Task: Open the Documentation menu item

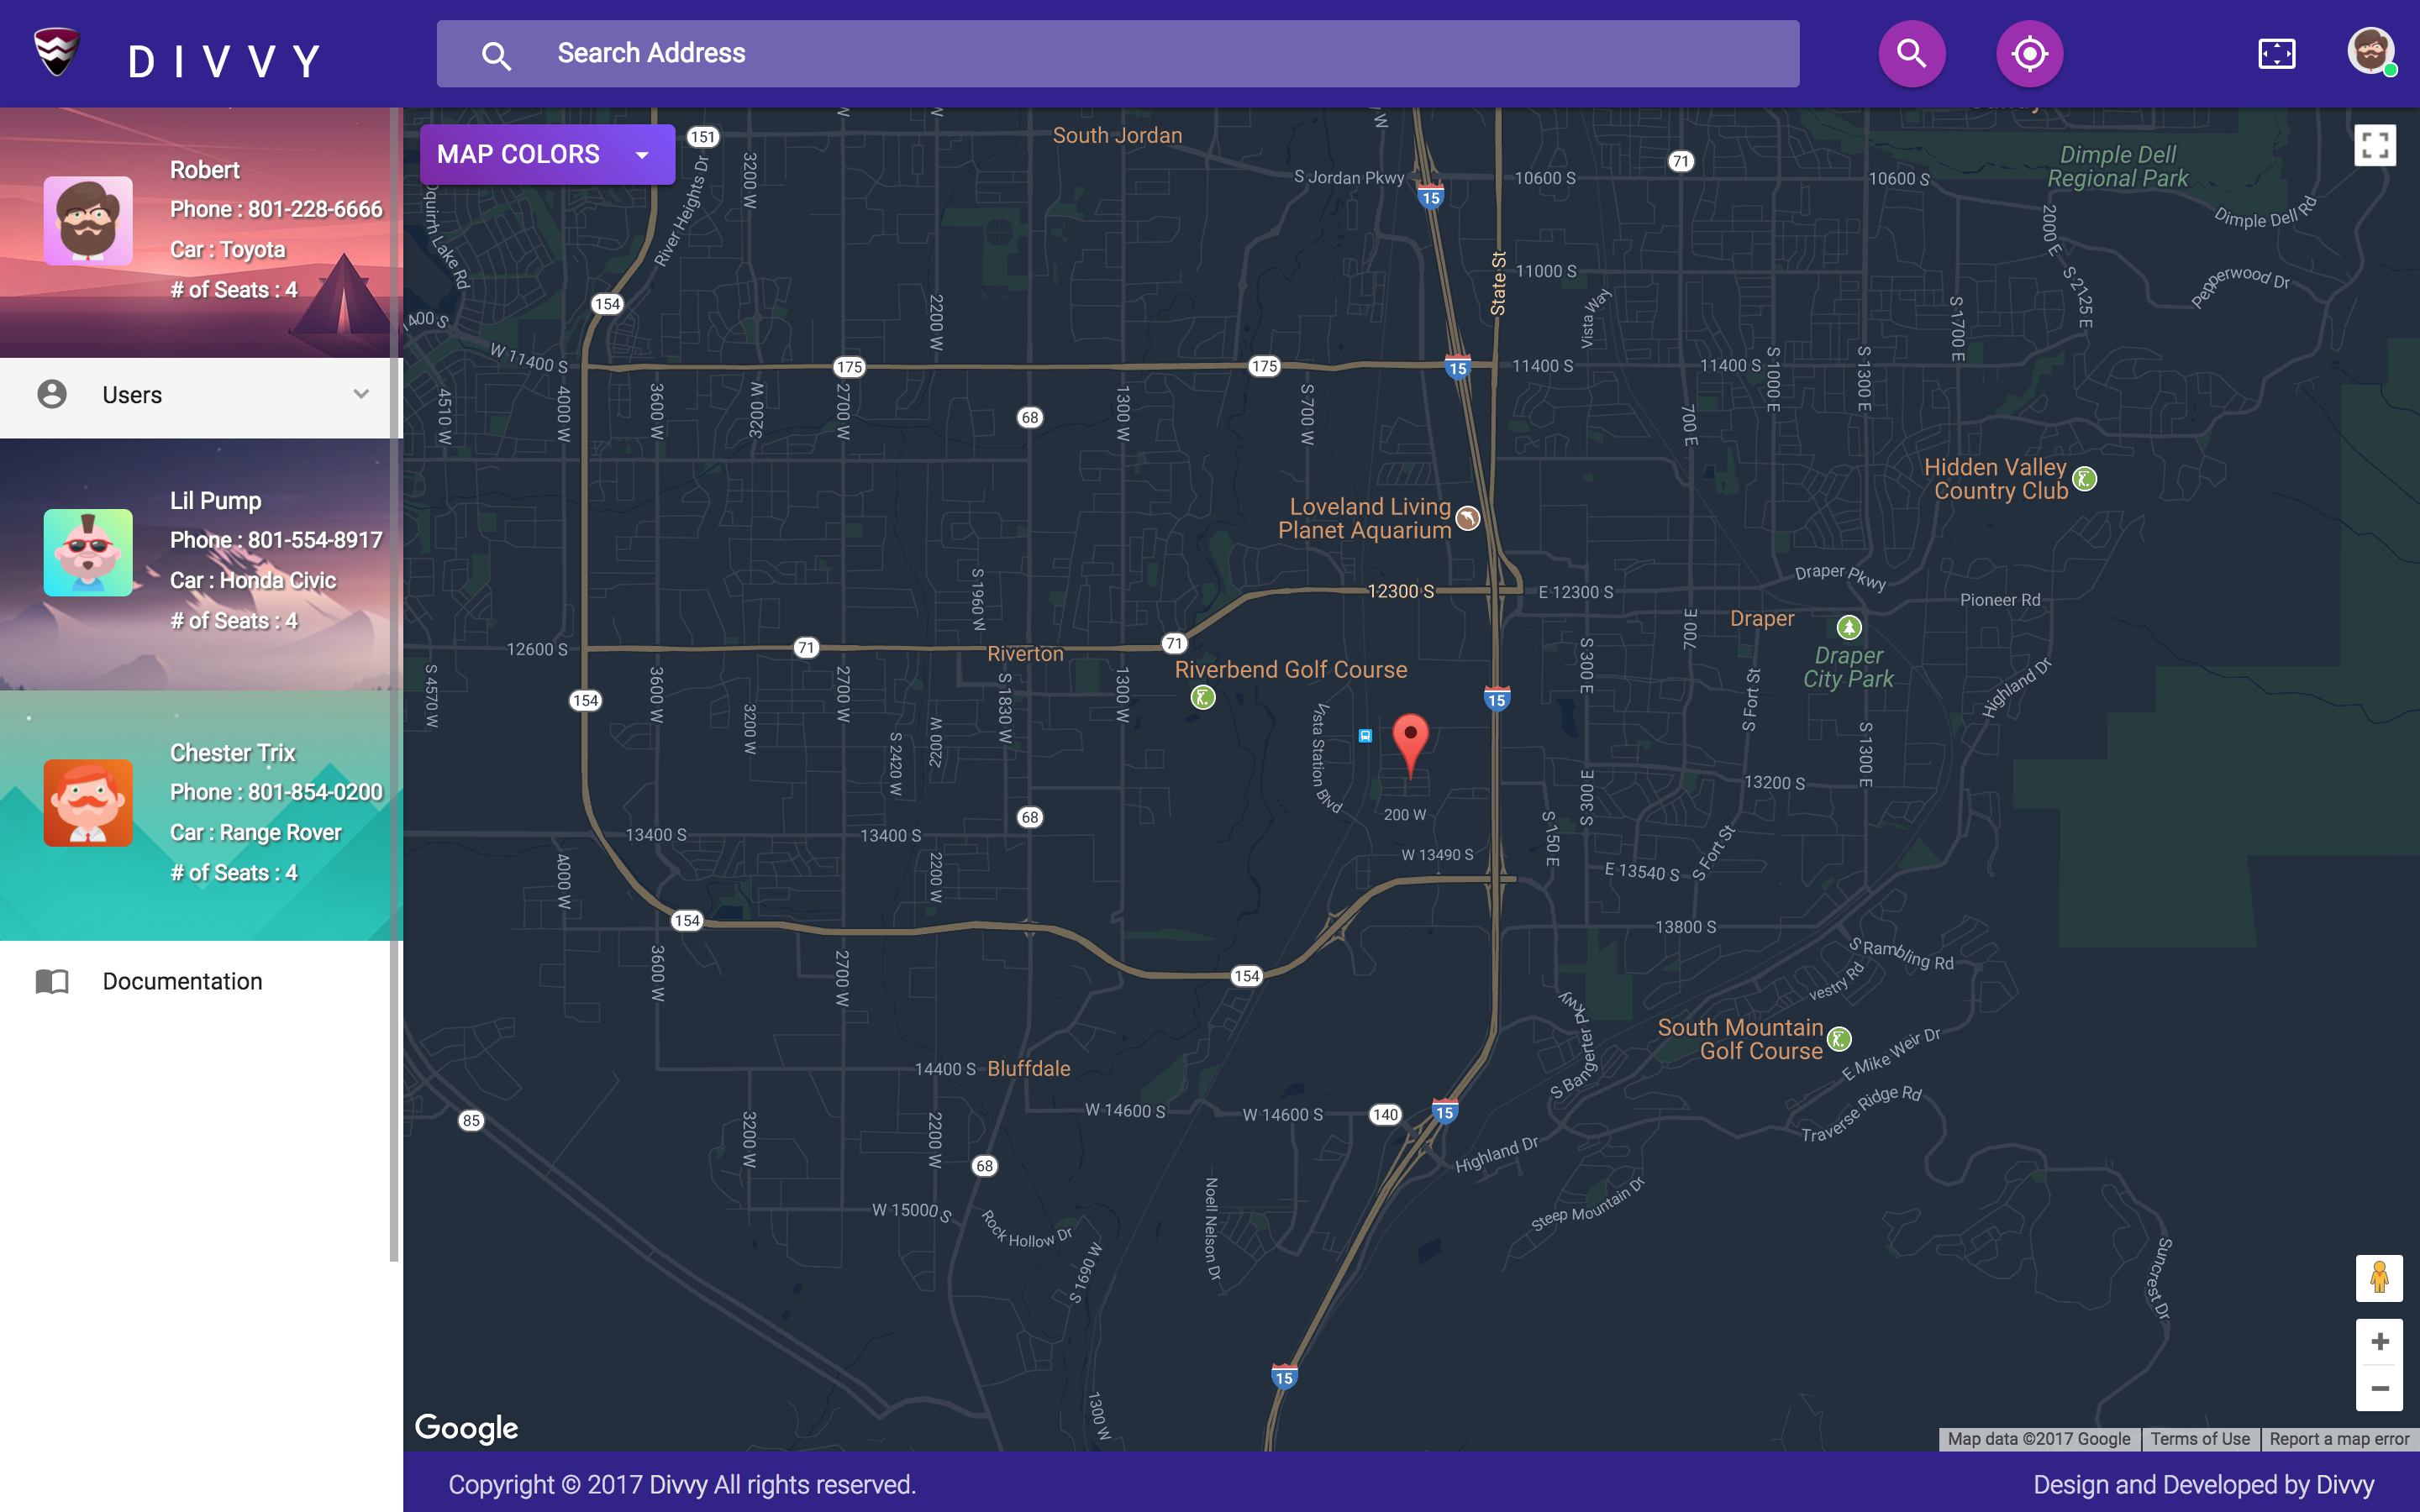Action: (x=182, y=981)
